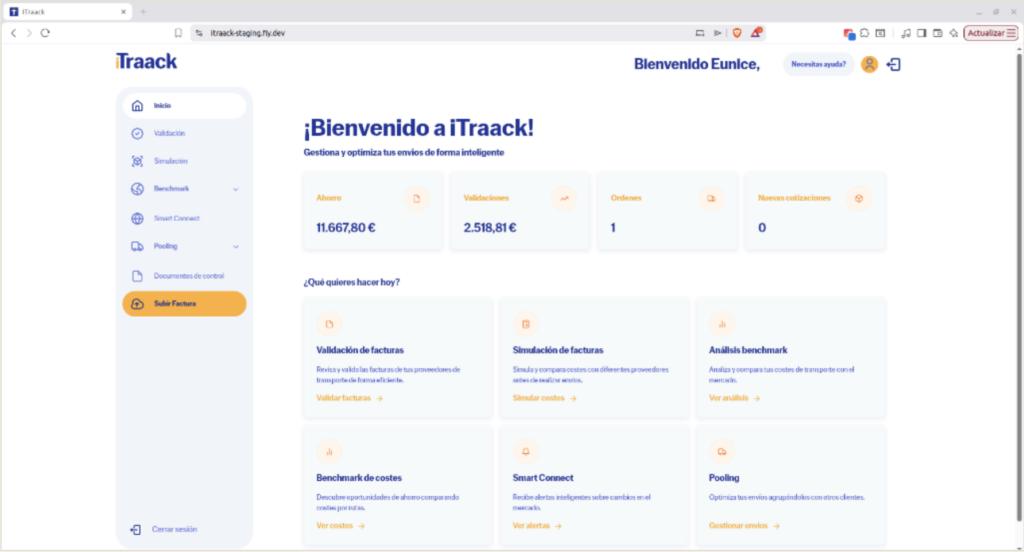Click the Inicio home icon in sidebar
The image size is (1024, 552).
137,106
